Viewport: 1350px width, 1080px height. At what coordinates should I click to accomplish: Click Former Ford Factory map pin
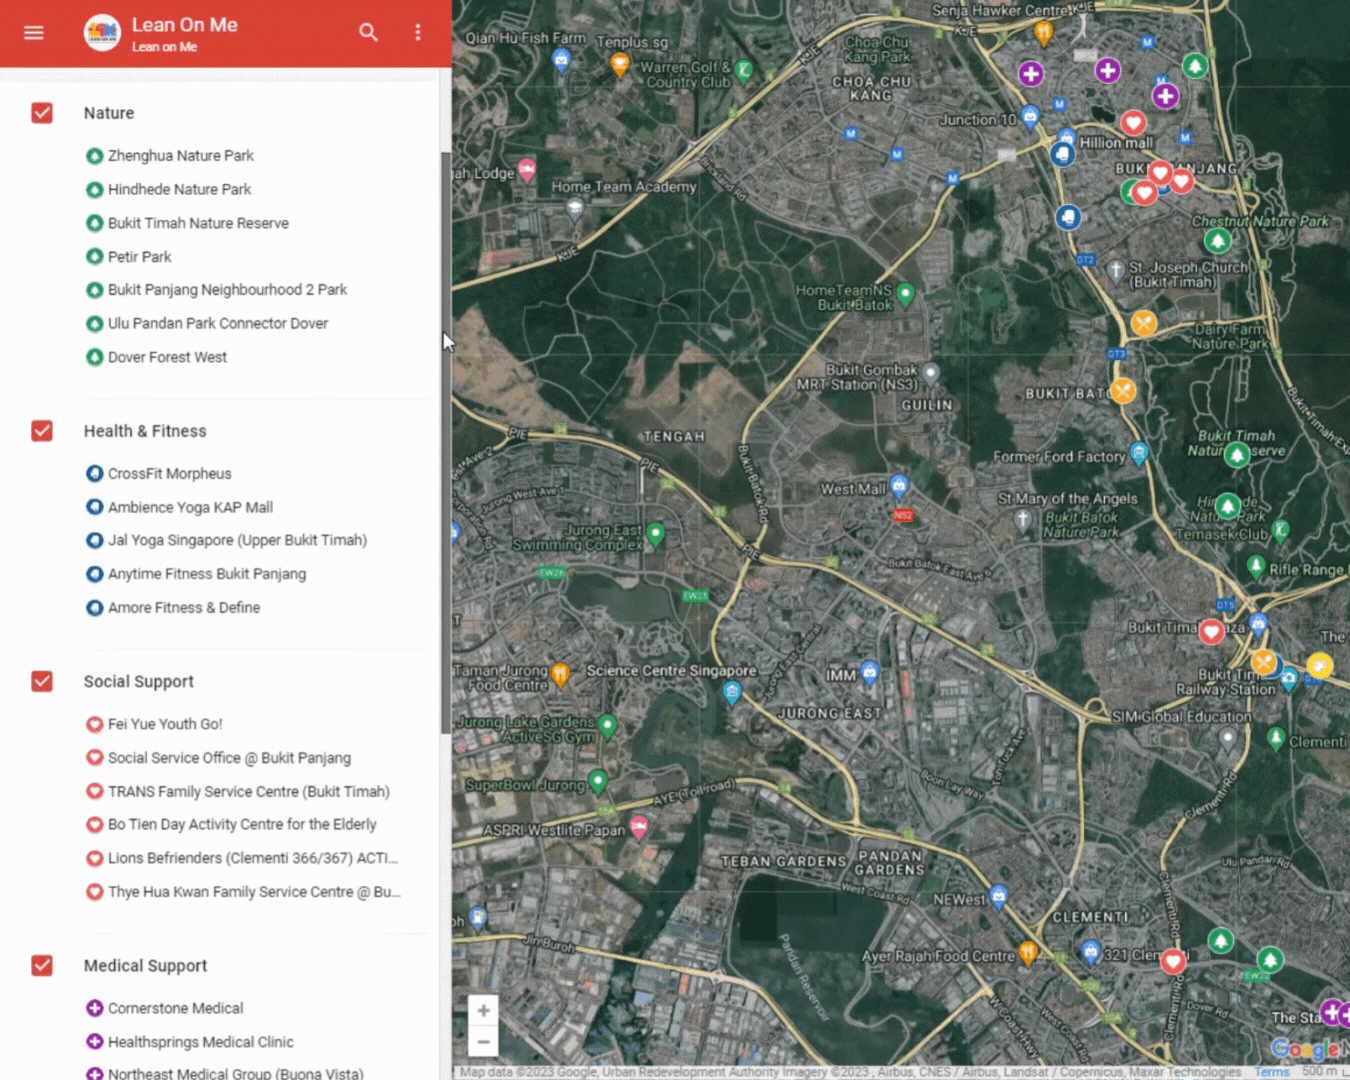[x=1138, y=454]
